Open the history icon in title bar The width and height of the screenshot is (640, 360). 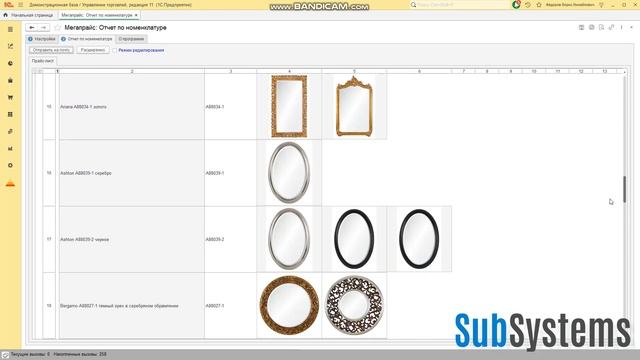[528, 5]
